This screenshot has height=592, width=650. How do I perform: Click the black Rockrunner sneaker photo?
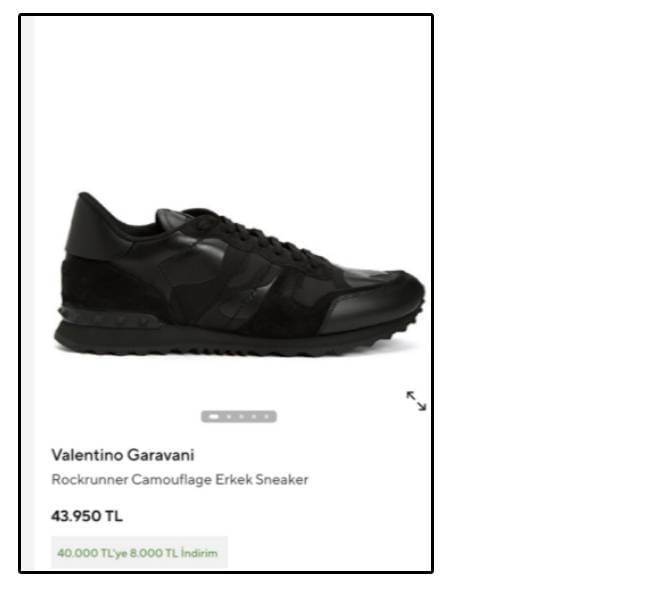tap(239, 274)
